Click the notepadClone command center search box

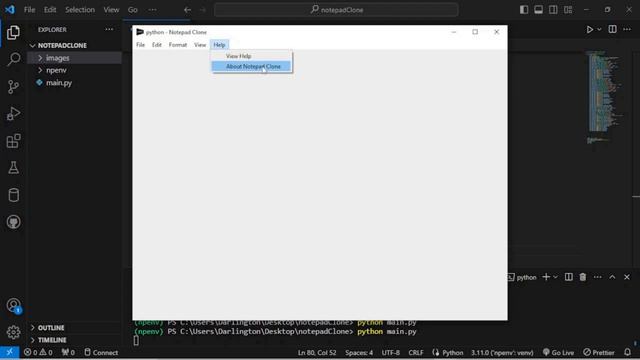click(x=336, y=10)
